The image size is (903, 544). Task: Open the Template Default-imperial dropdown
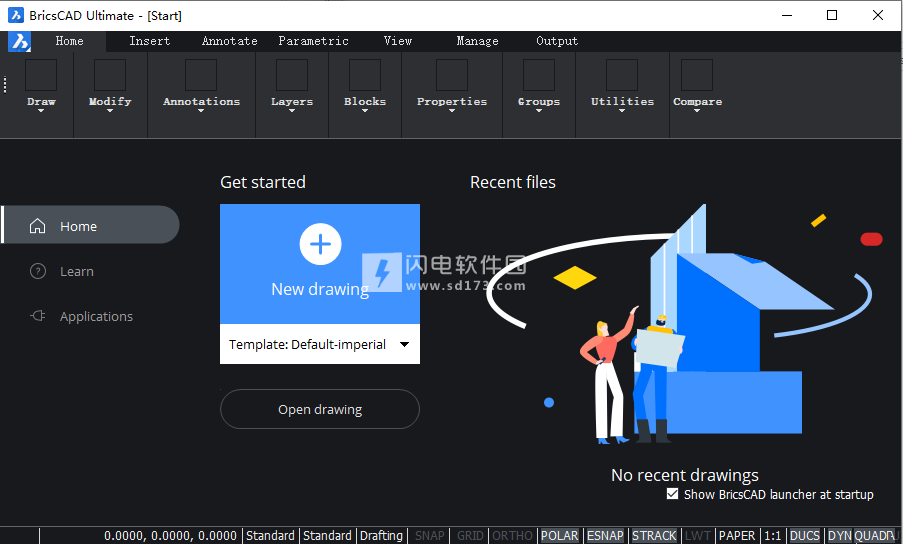[x=320, y=344]
